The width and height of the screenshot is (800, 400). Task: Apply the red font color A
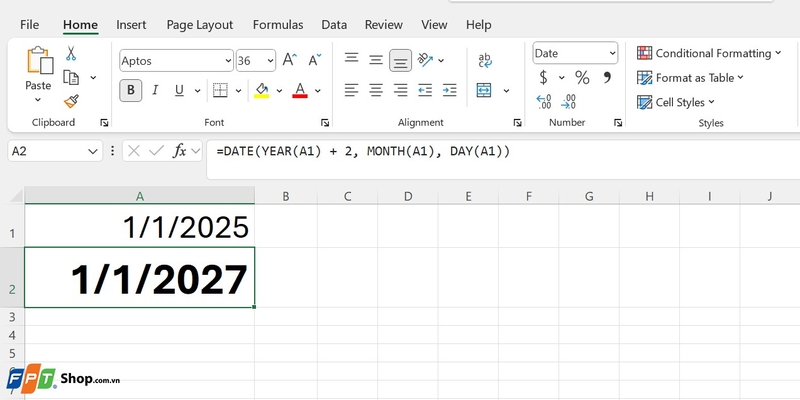pyautogui.click(x=300, y=91)
